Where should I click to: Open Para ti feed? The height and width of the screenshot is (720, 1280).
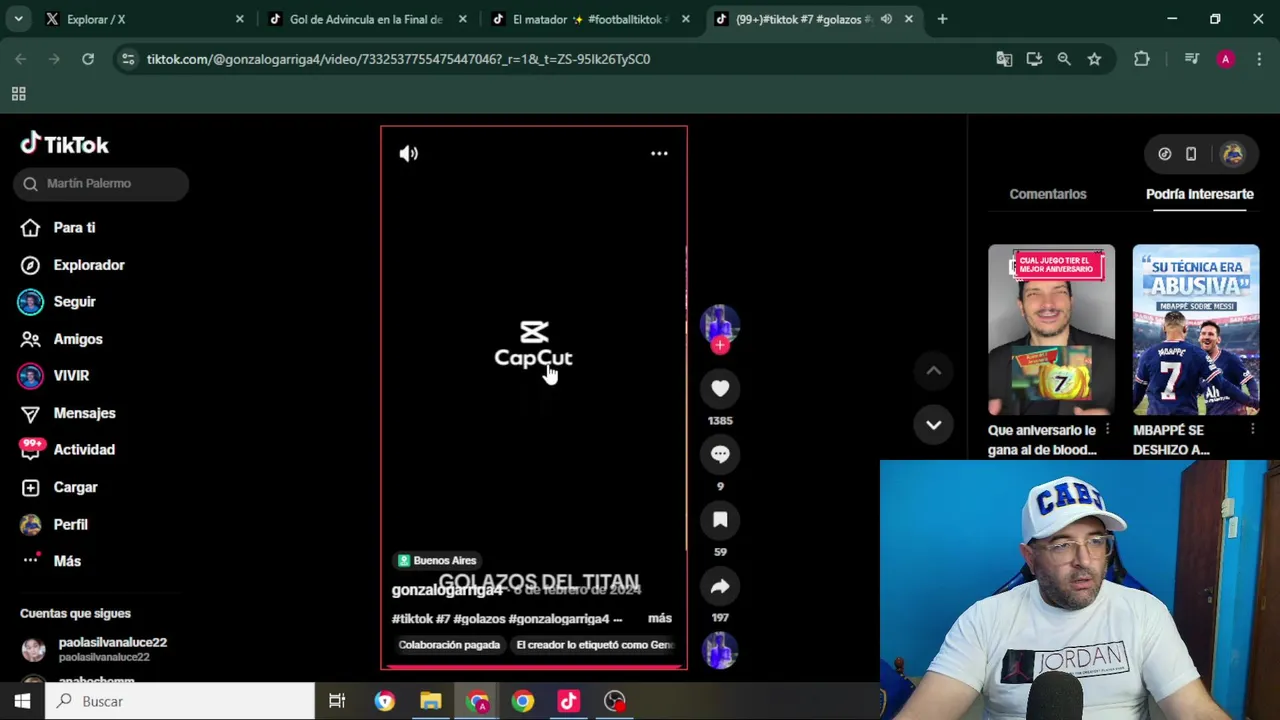pos(74,228)
